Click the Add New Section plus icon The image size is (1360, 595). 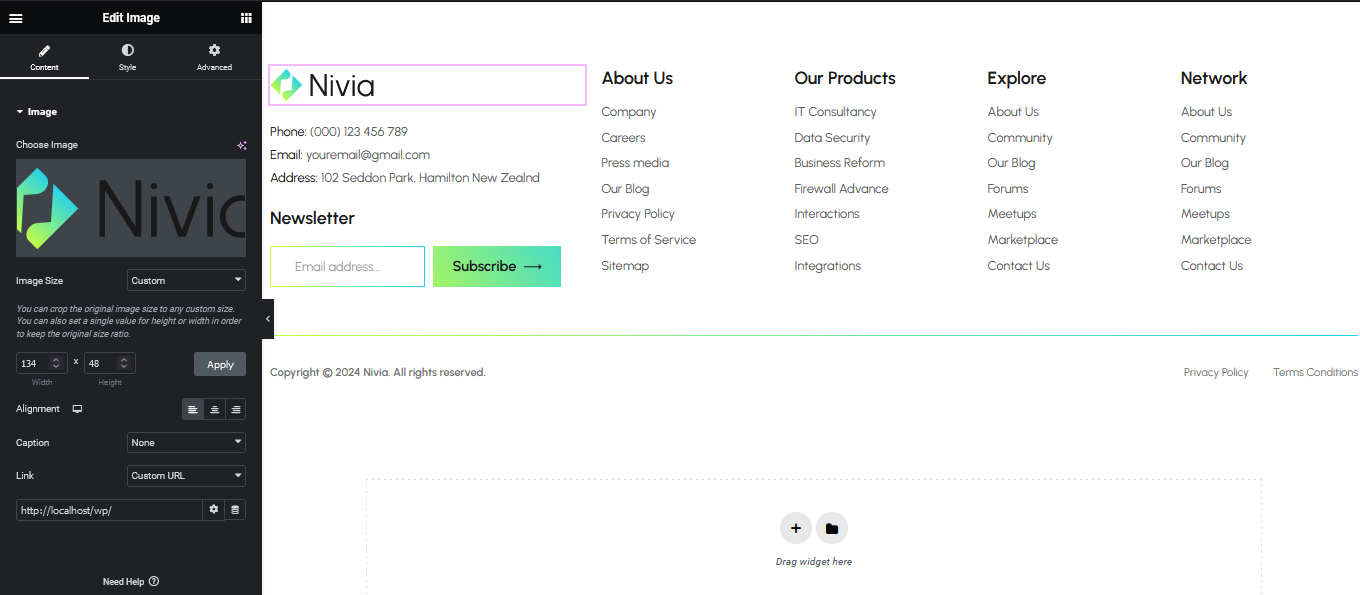(795, 528)
